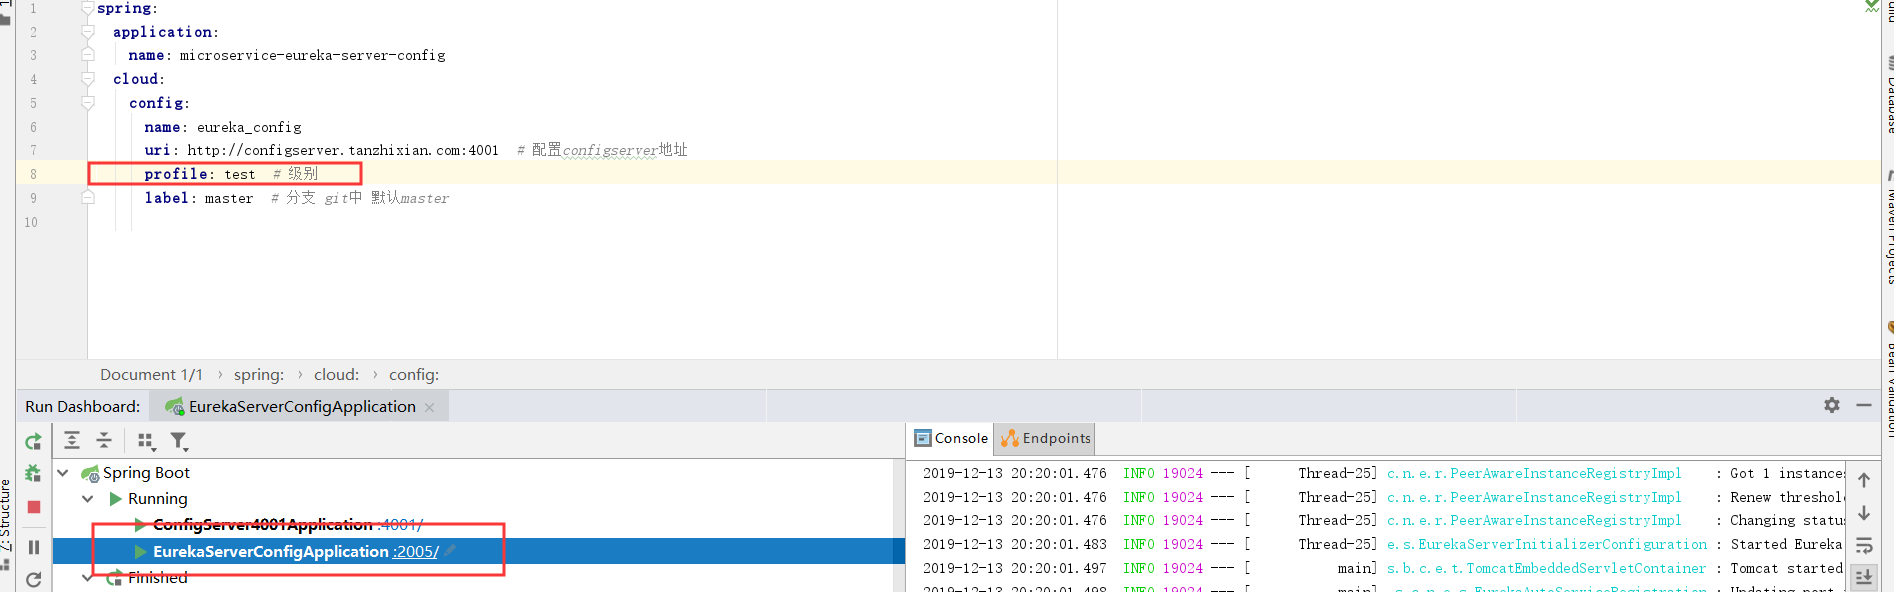Image resolution: width=1894 pixels, height=592 pixels.
Task: Open the :4001/ link
Action: pyautogui.click(x=401, y=525)
